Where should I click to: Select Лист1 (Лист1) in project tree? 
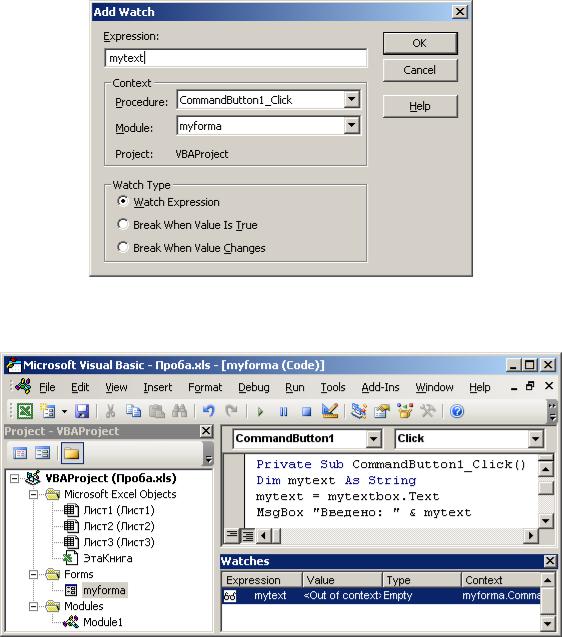[119, 510]
